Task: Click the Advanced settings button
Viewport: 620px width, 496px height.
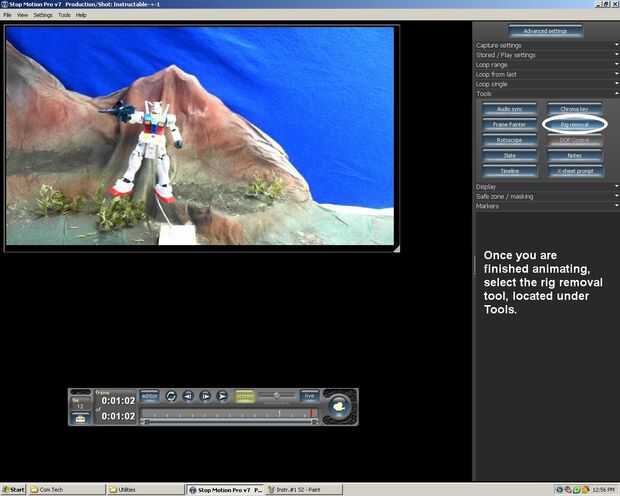Action: pyautogui.click(x=545, y=31)
